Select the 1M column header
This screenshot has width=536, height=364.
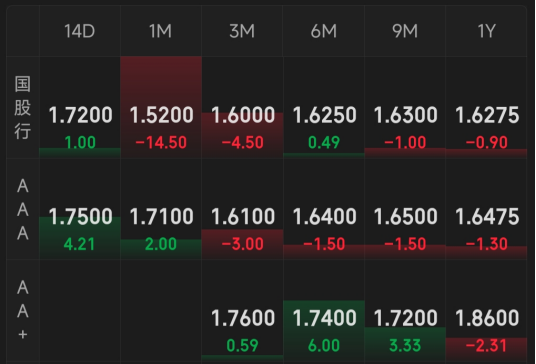pyautogui.click(x=161, y=31)
